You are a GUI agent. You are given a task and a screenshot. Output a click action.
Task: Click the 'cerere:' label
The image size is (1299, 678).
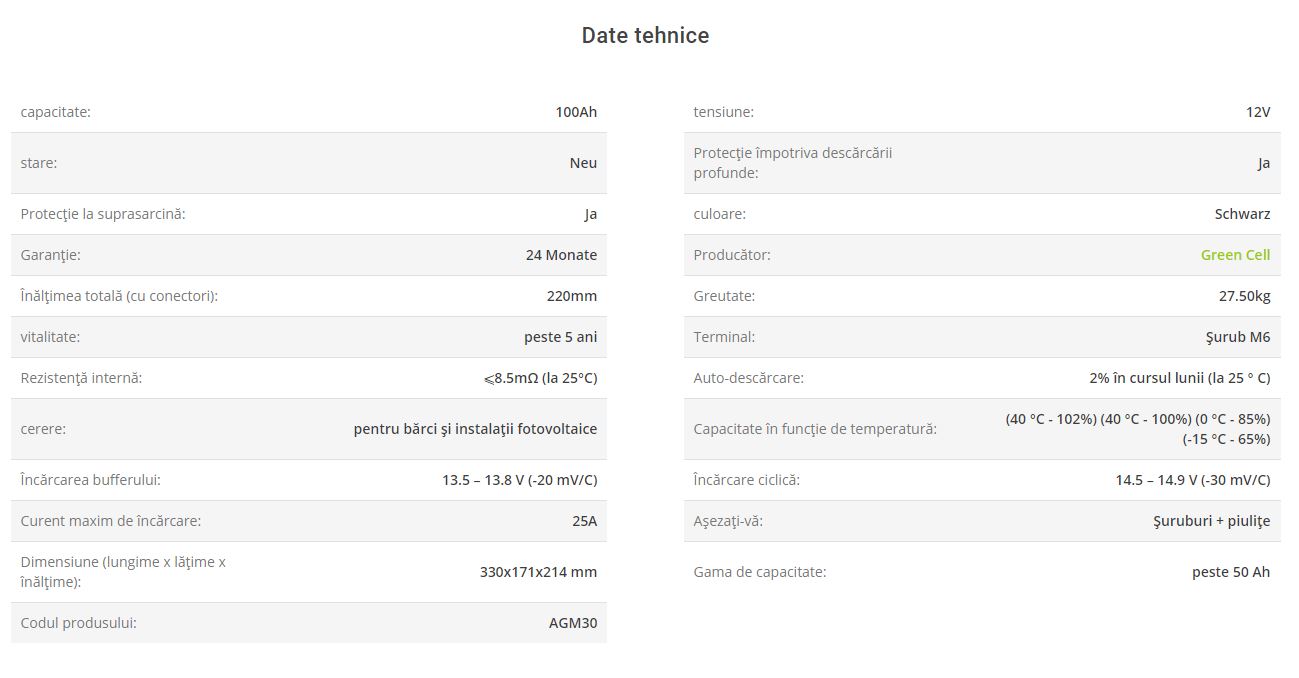pyautogui.click(x=43, y=429)
